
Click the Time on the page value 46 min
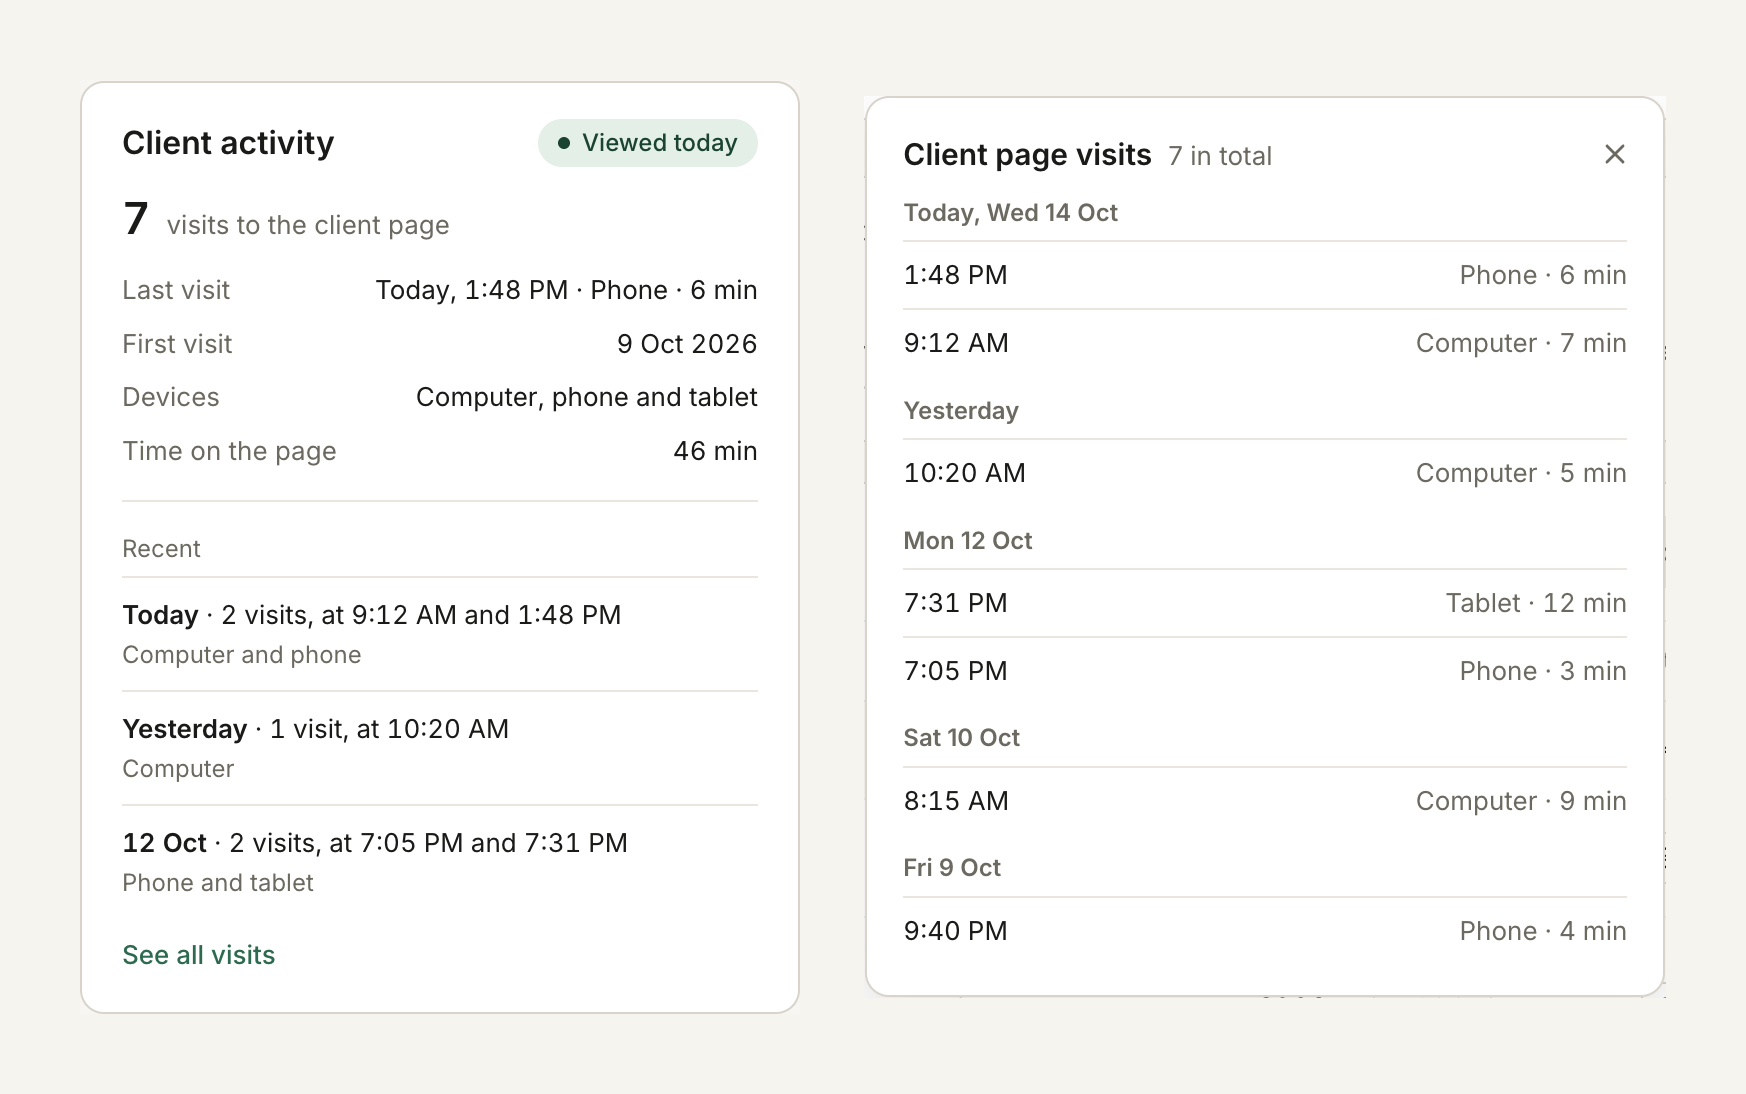coord(715,451)
